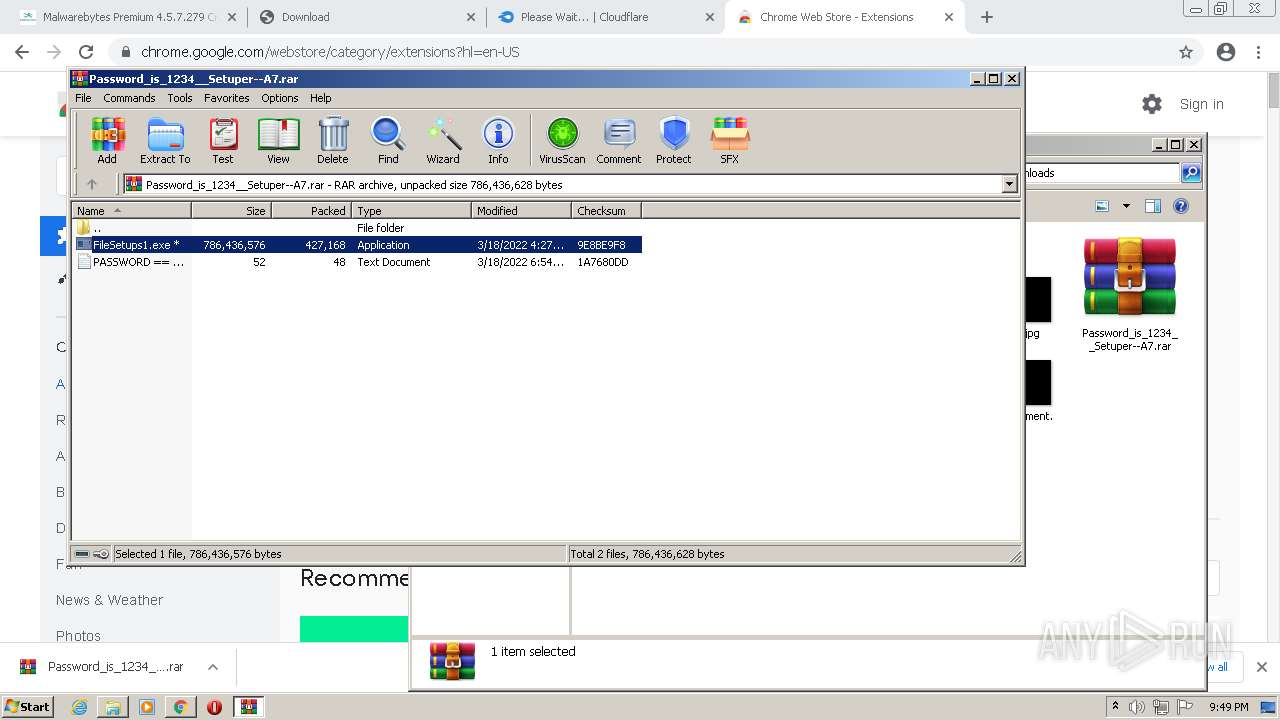This screenshot has height=720, width=1280.
Task: Switch to the Download tab
Action: point(366,17)
